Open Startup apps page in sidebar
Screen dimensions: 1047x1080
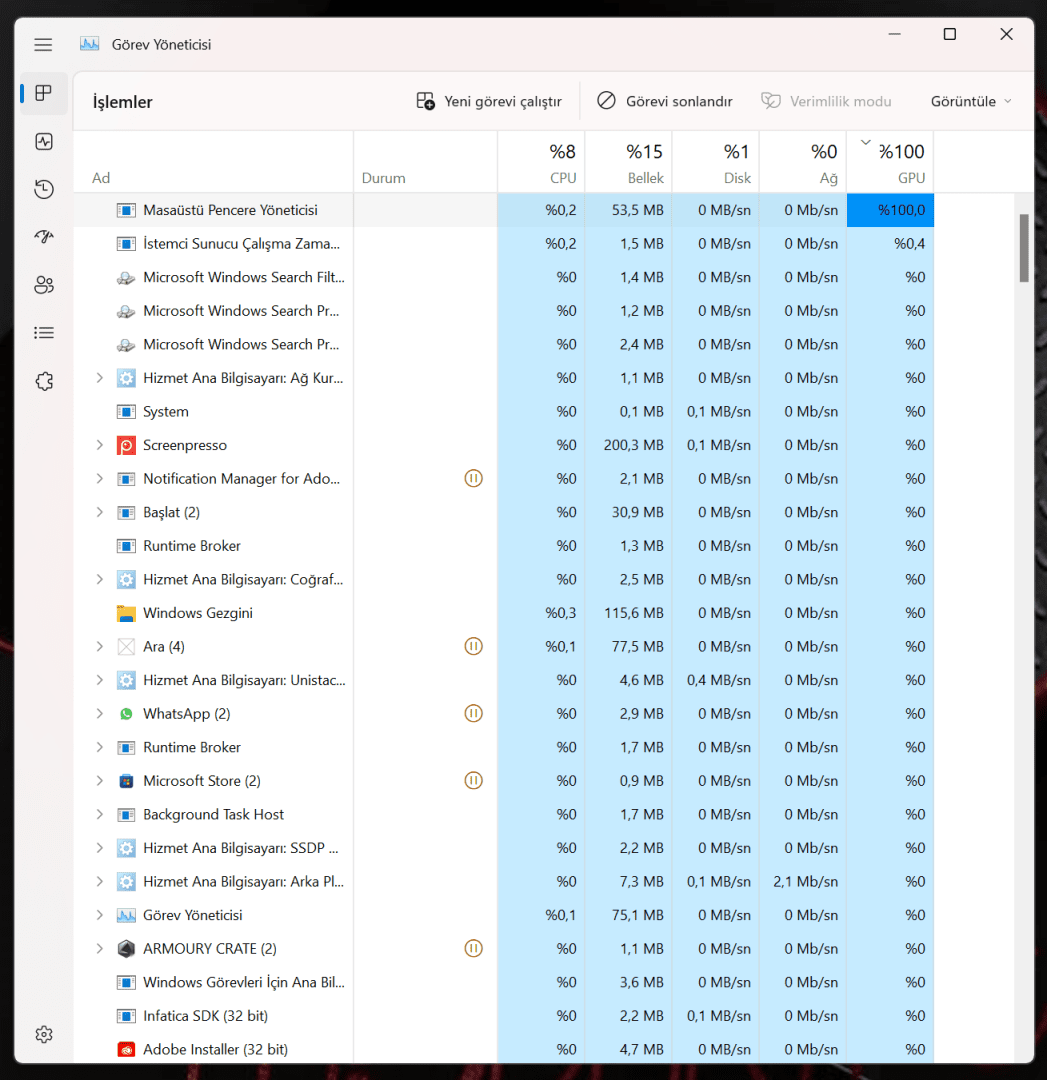click(43, 237)
